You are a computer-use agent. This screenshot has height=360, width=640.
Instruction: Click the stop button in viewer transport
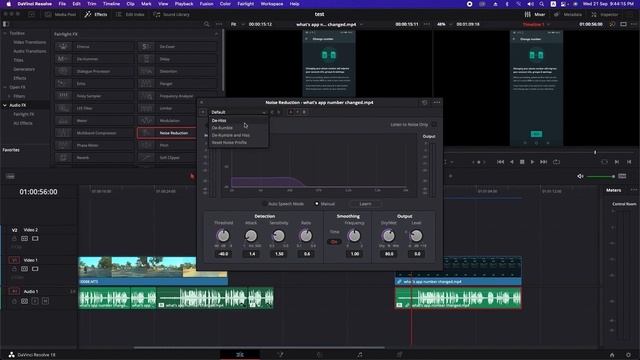tap(522, 162)
